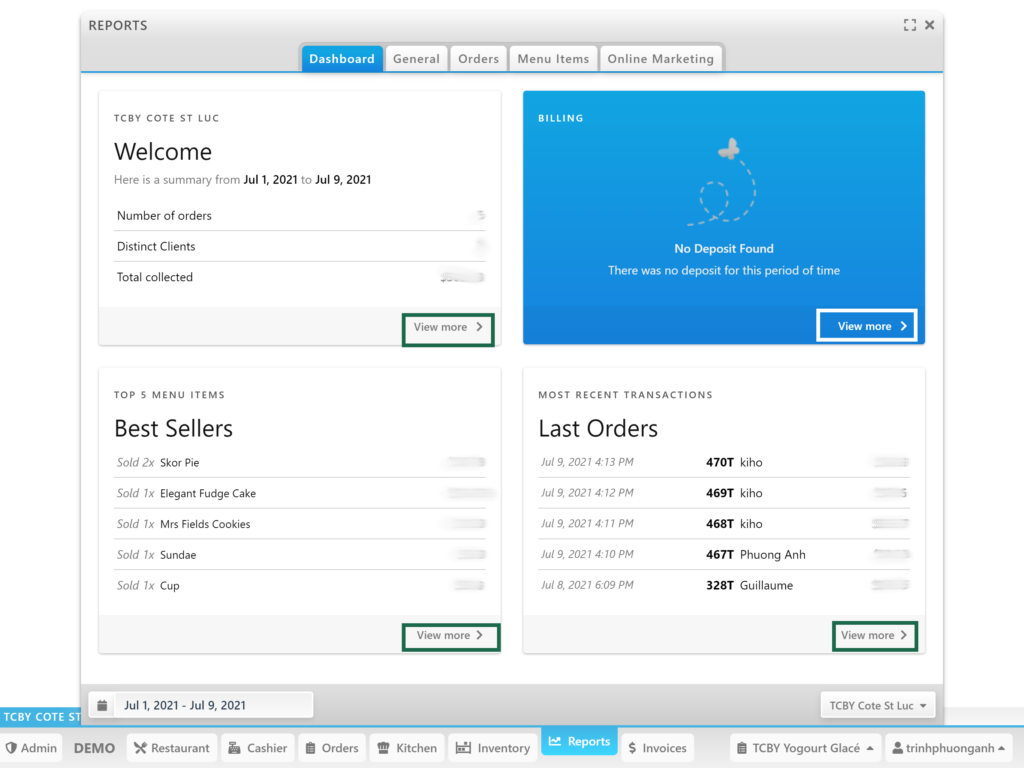Open Orders from the bottom navigation bar
Viewport: 1024px width, 768px height.
pyautogui.click(x=330, y=748)
